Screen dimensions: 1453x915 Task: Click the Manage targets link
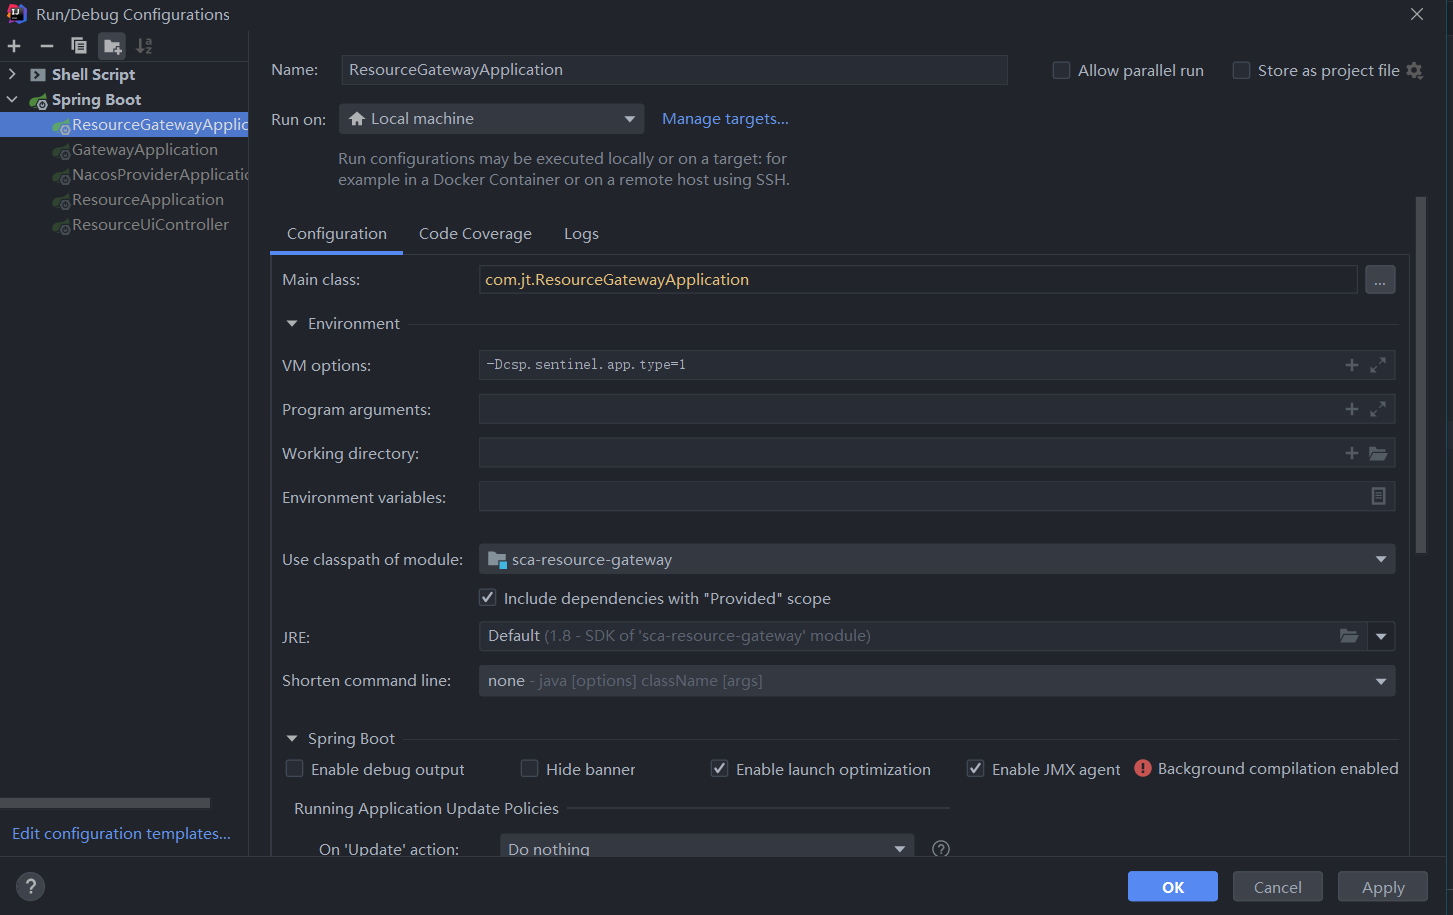tap(725, 119)
